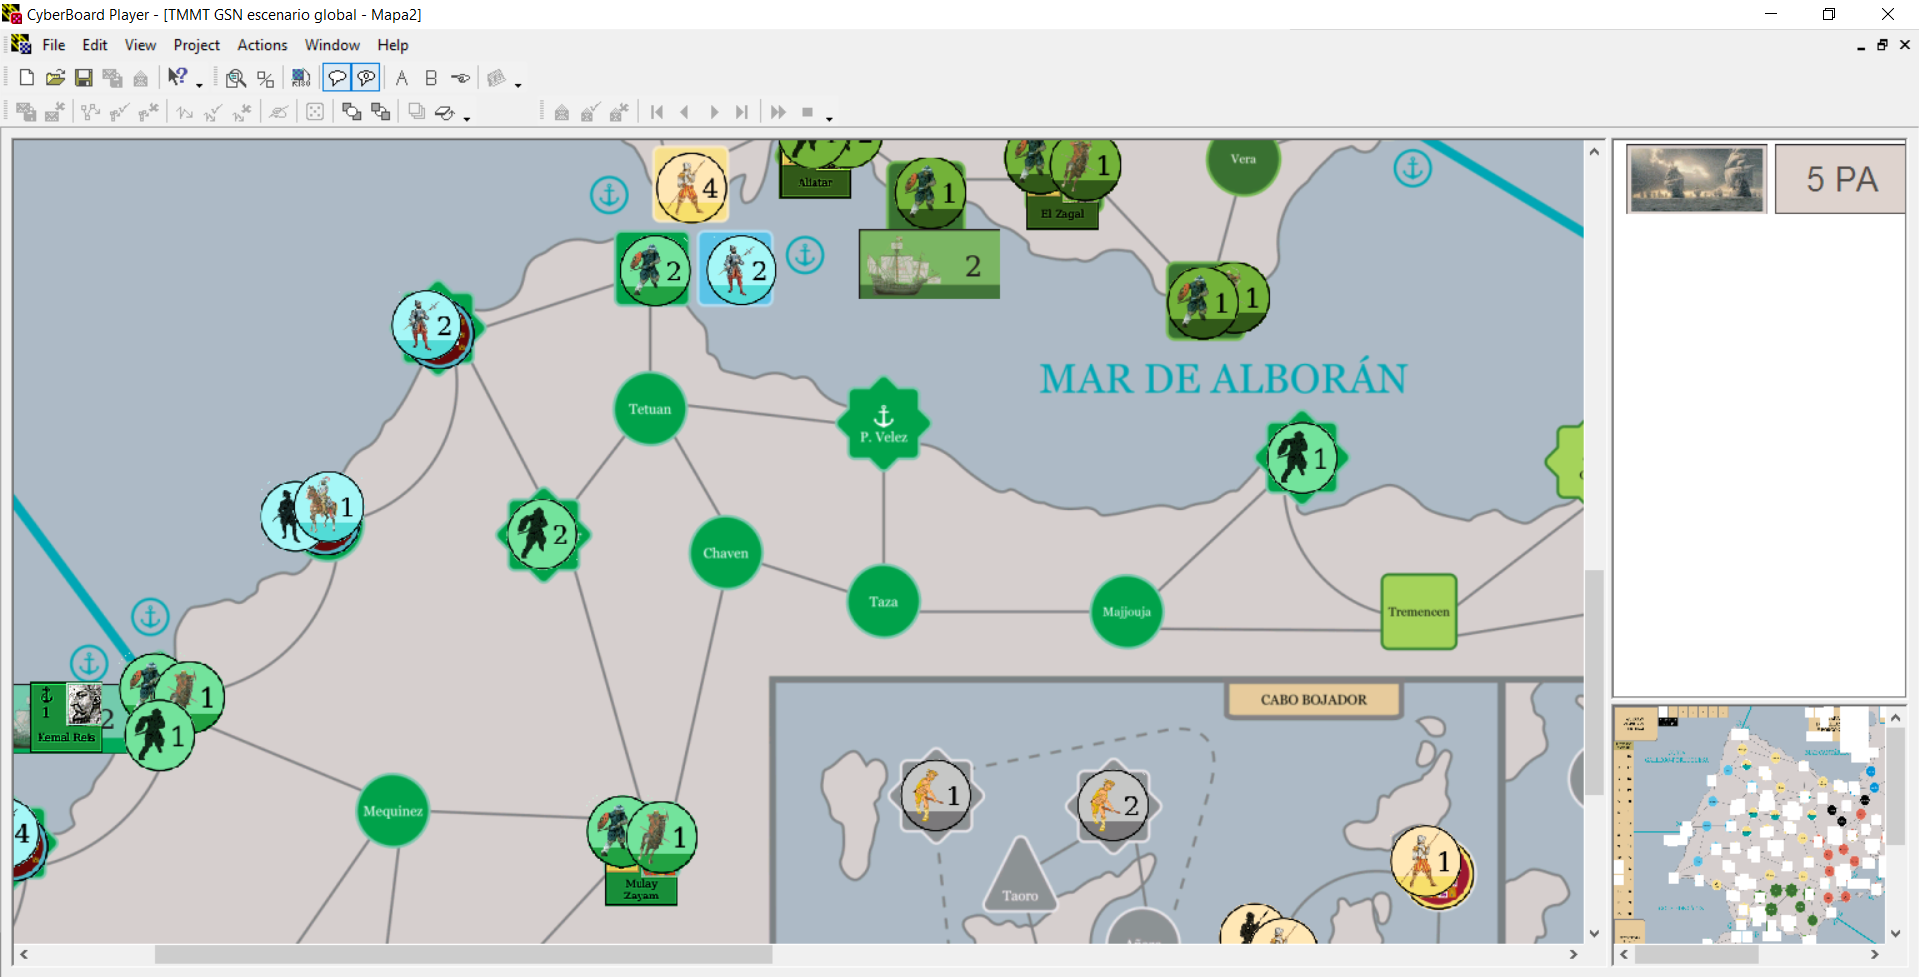Open the Actions menu
Image resolution: width=1919 pixels, height=977 pixels.
(x=262, y=45)
